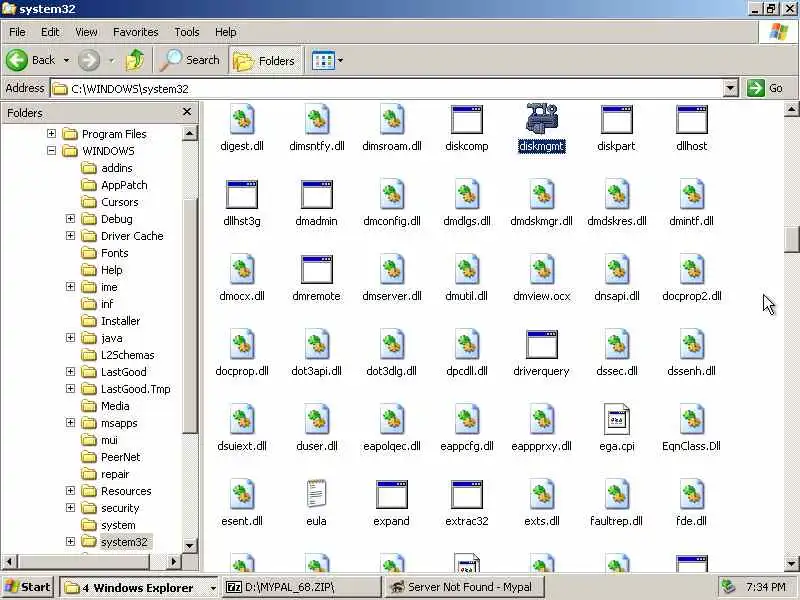Image resolution: width=800 pixels, height=600 pixels.
Task: Click the Go button
Action: pyautogui.click(x=765, y=88)
